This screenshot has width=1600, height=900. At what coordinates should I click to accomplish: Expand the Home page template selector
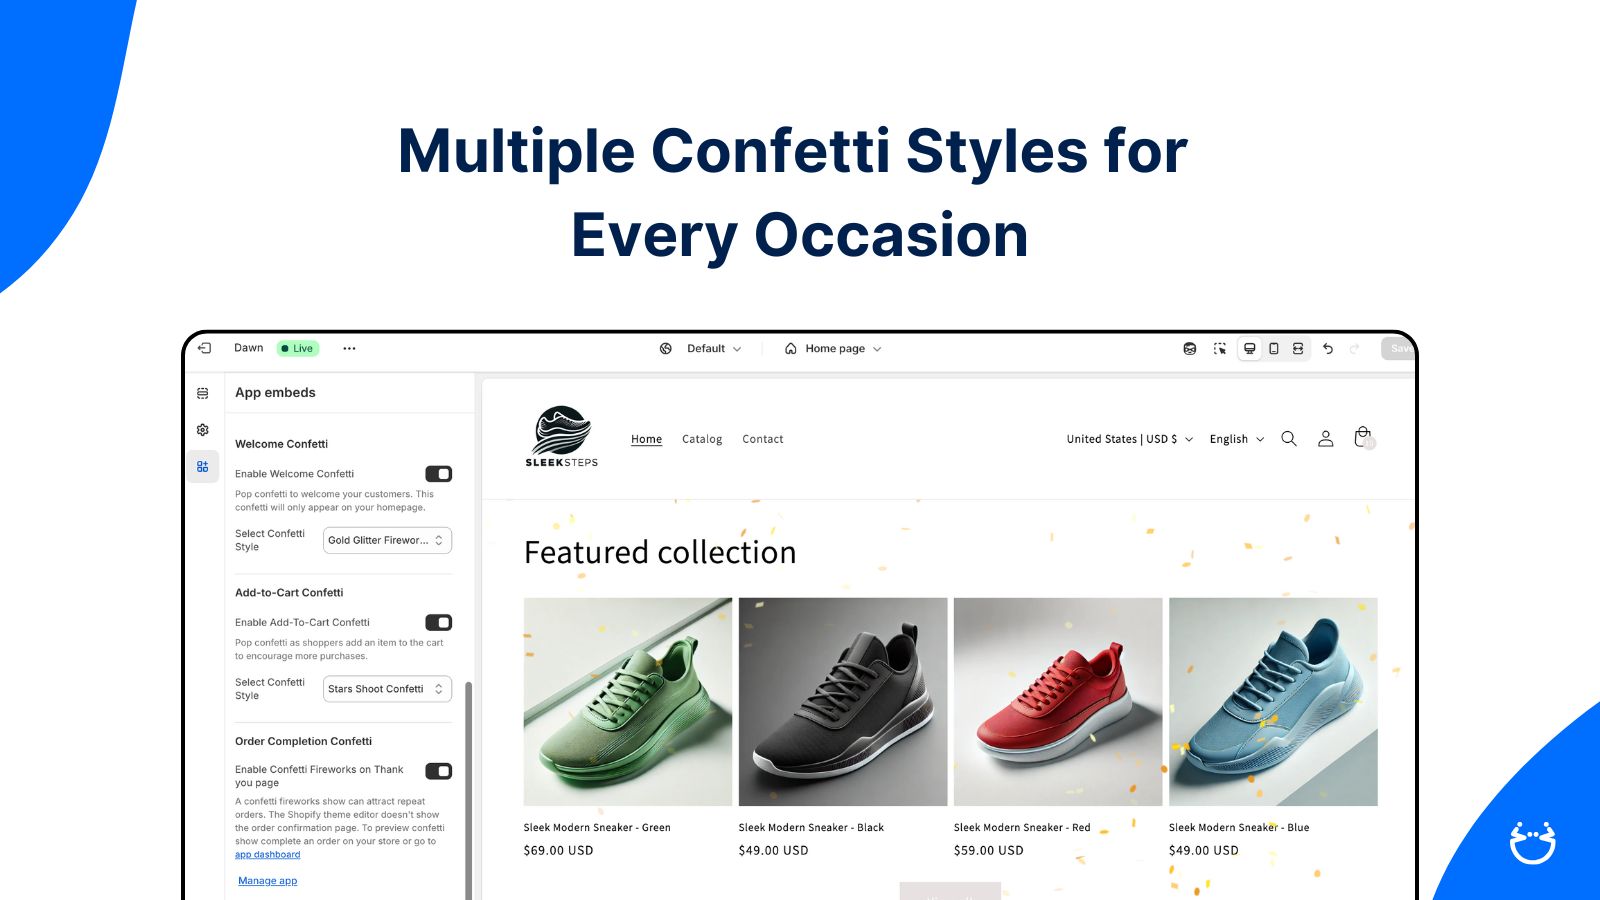click(x=834, y=349)
